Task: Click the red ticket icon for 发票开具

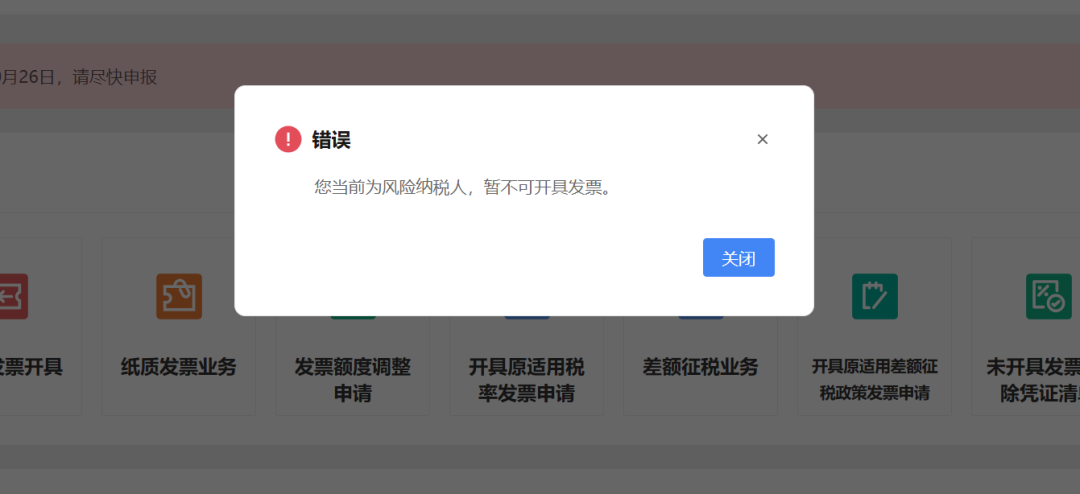Action: (14, 296)
